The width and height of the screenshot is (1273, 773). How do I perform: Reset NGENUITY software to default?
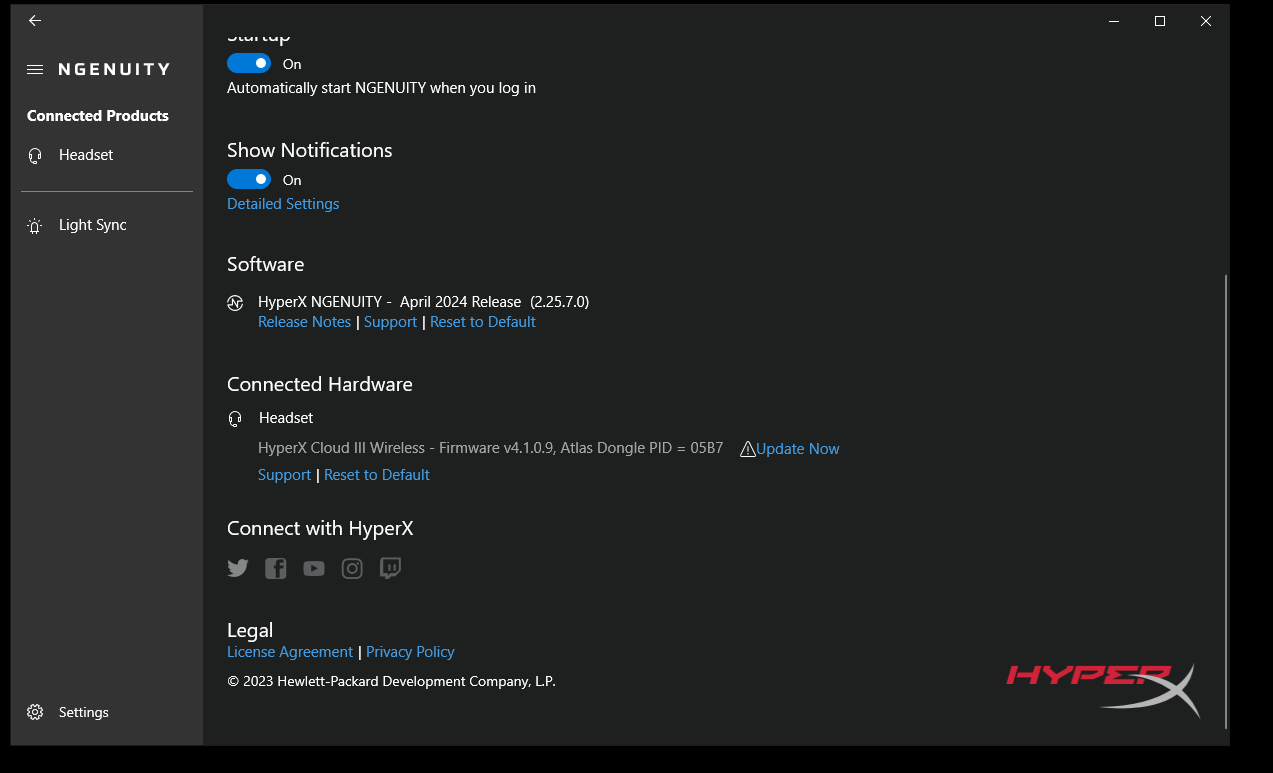tap(483, 322)
